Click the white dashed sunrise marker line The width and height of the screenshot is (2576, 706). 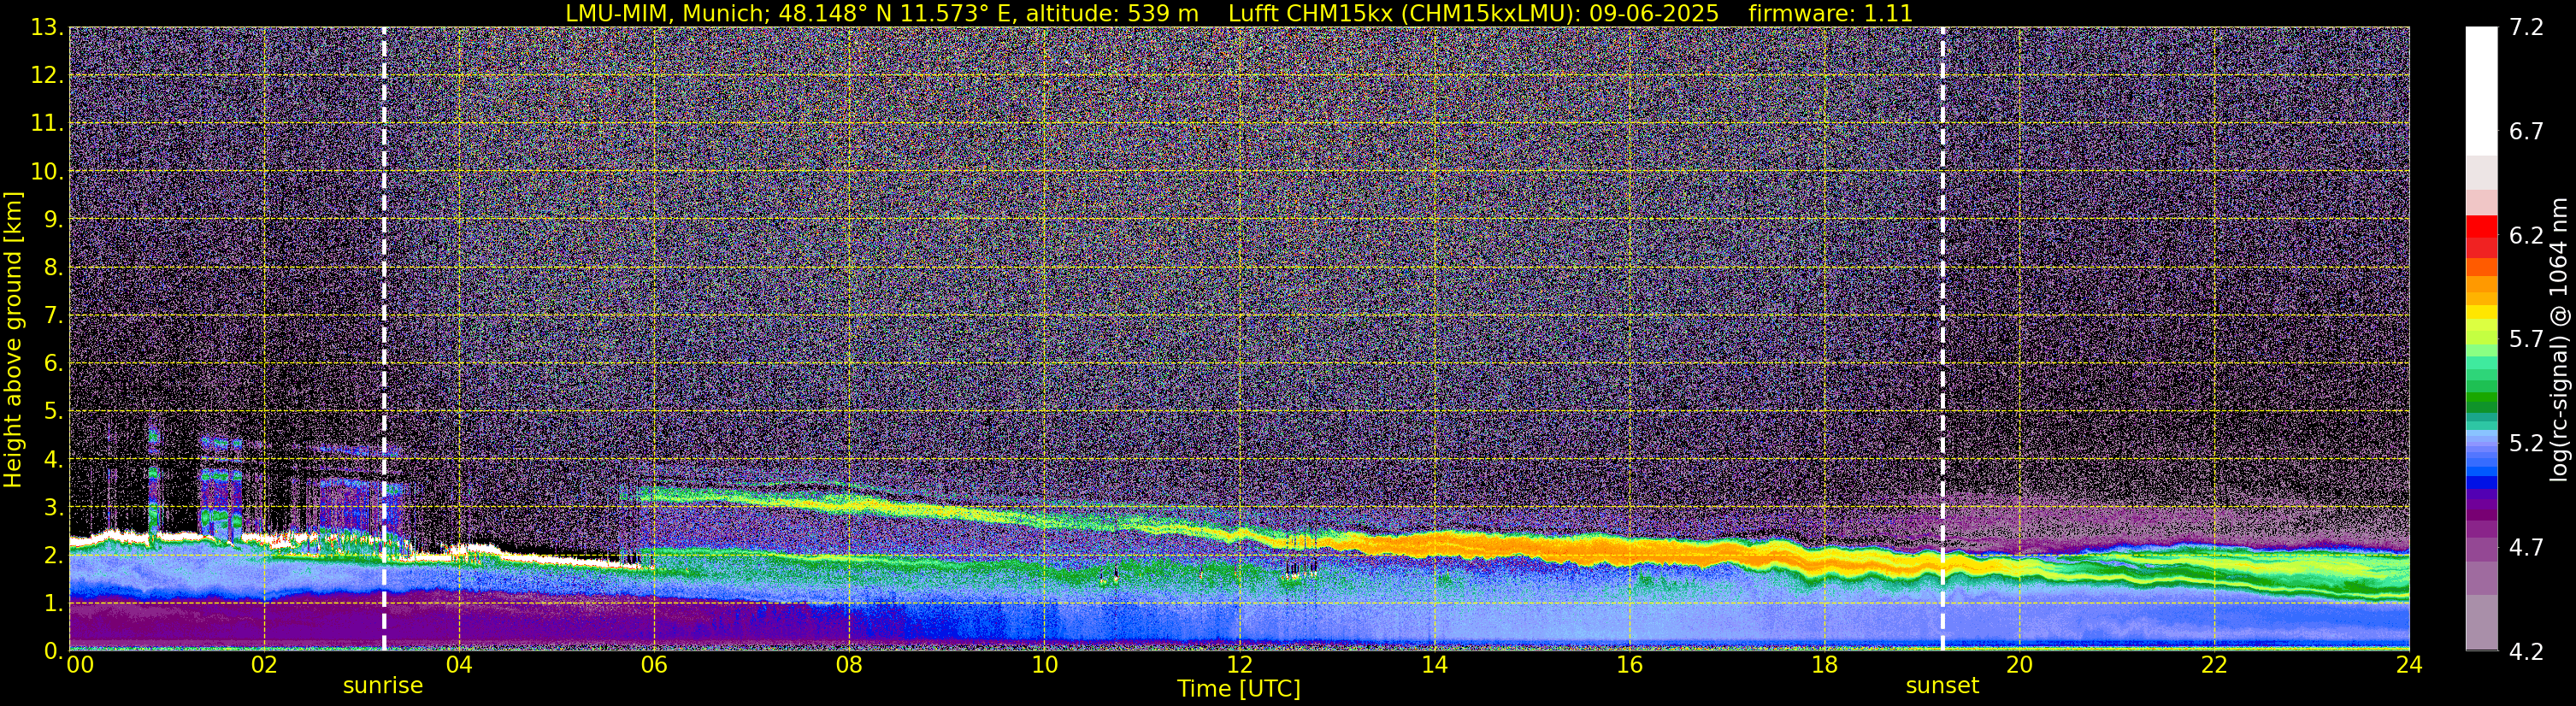[384, 338]
